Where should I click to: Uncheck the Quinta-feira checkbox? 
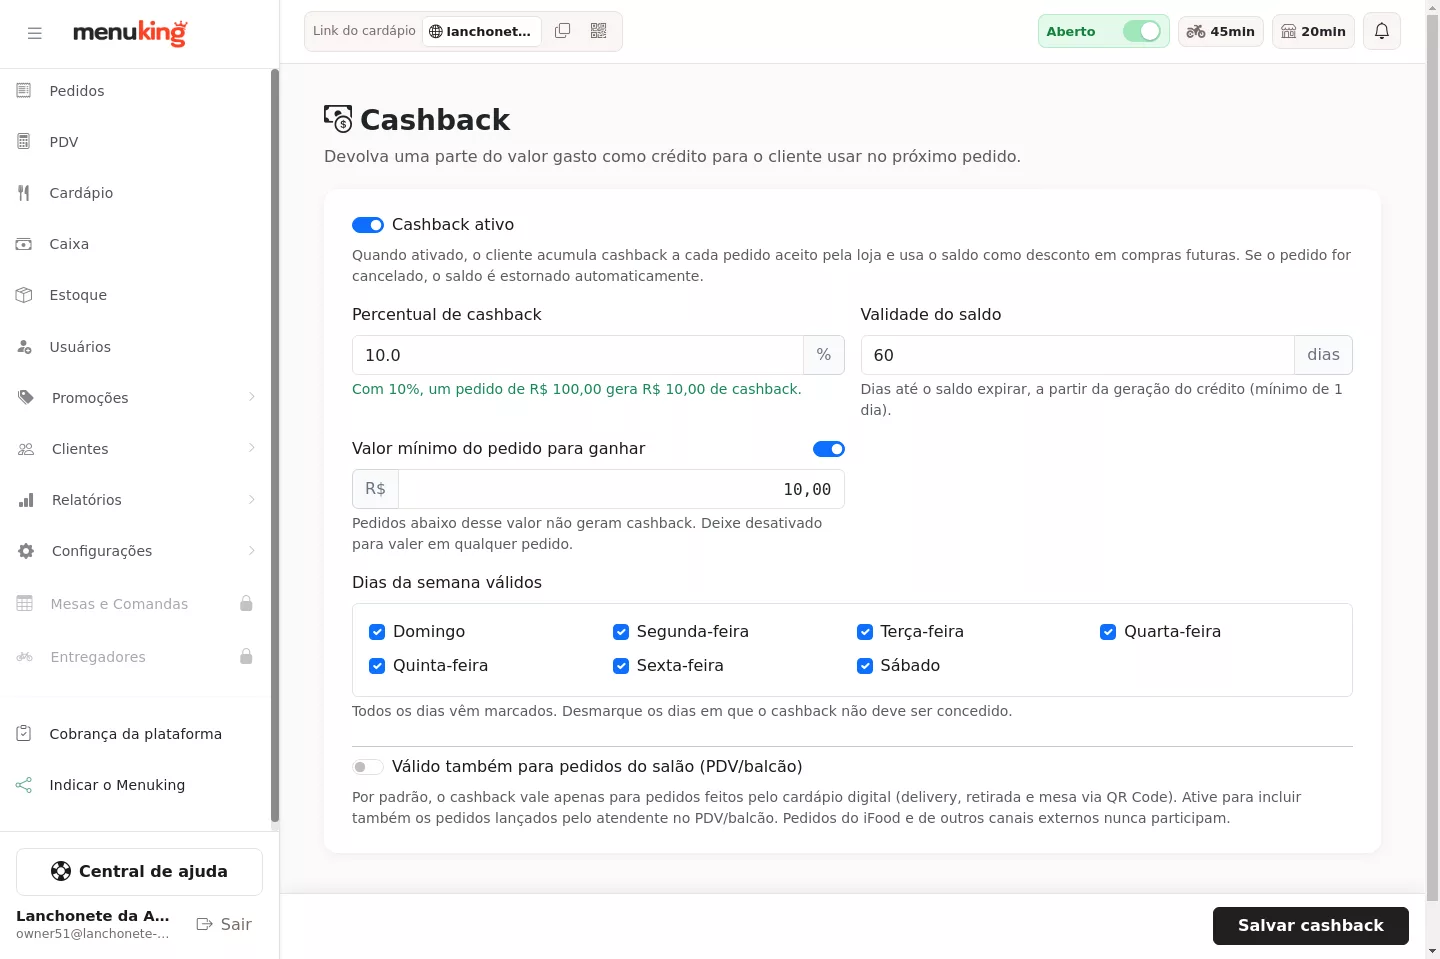(377, 666)
